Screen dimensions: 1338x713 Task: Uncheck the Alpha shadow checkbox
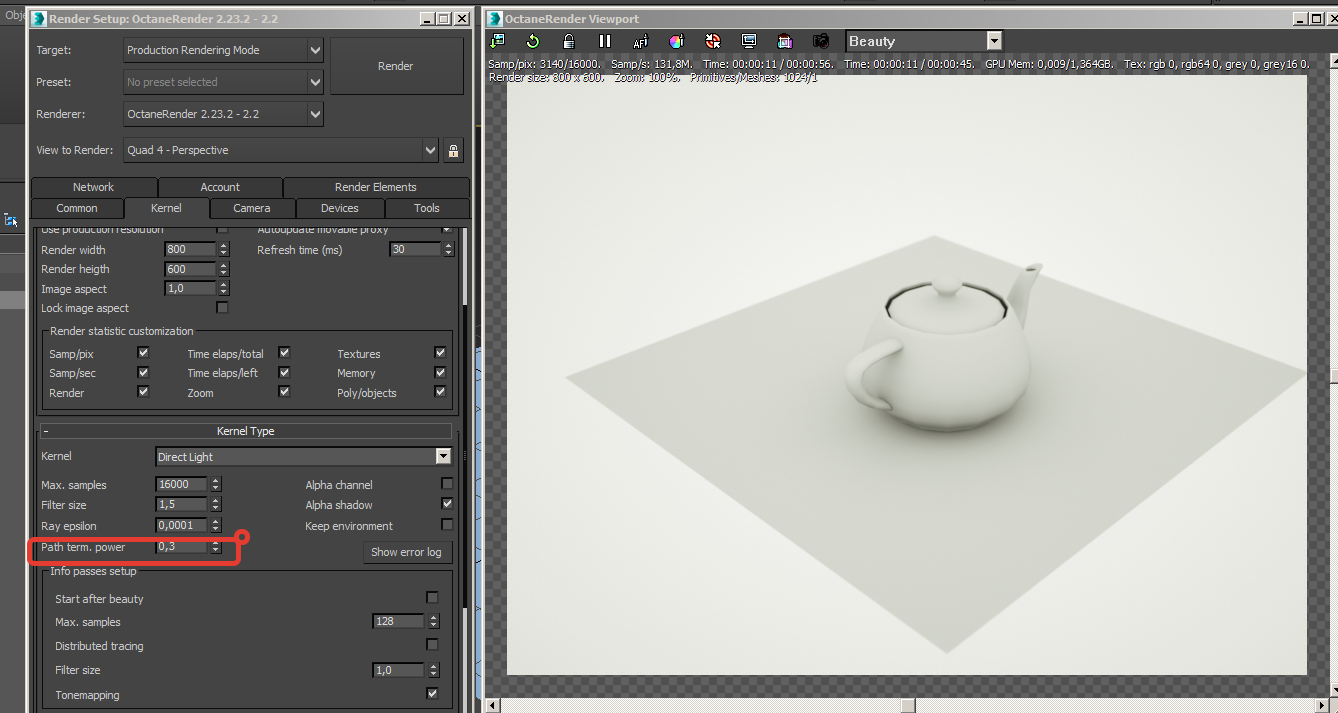[x=447, y=505]
